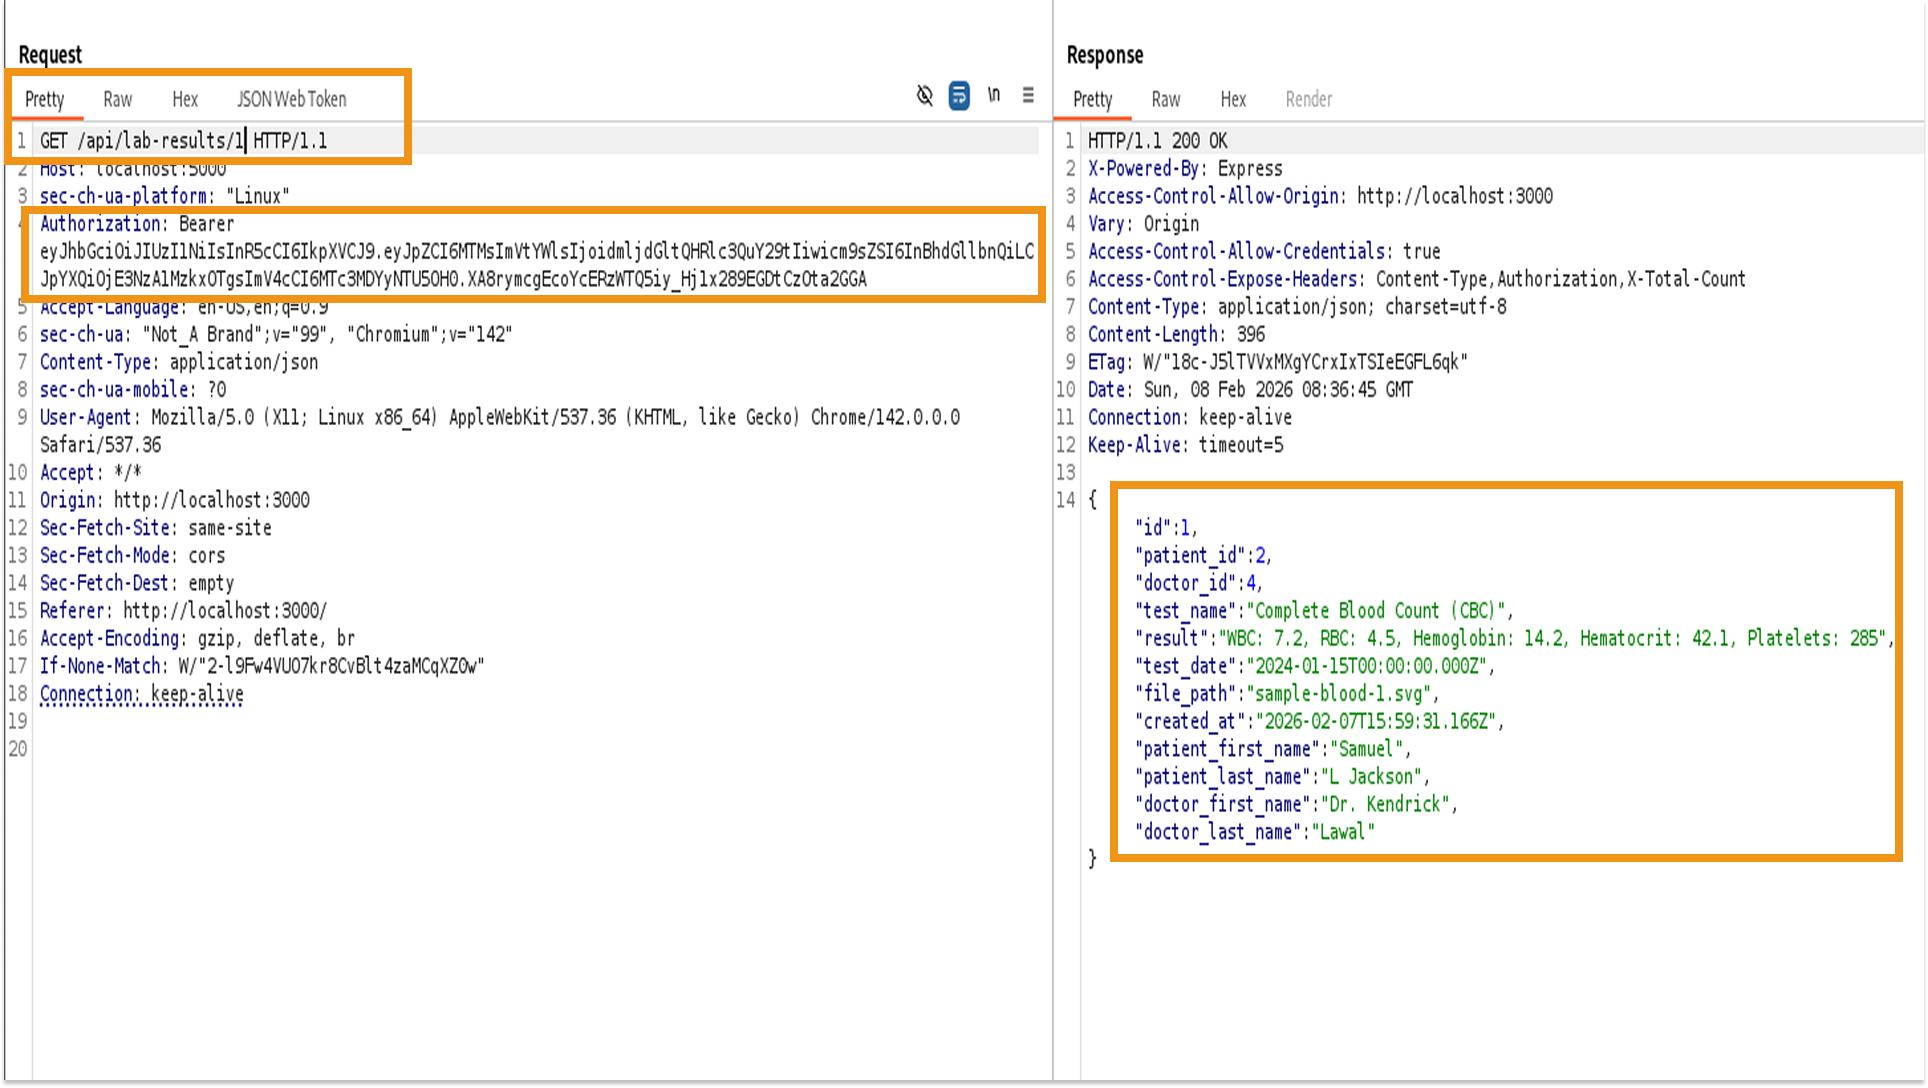Click the HTTP/1.1 200 OK status line
This screenshot has width=1928, height=1088.
1157,141
